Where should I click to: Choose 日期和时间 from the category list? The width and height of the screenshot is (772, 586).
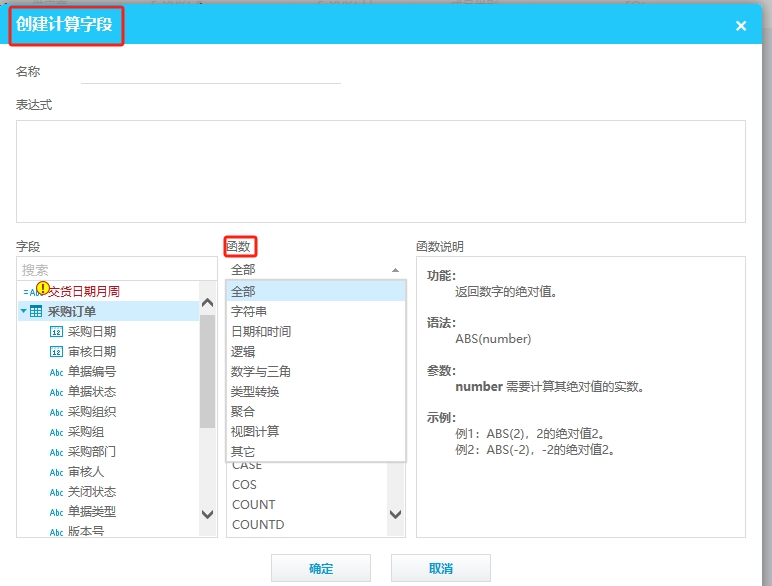tap(261, 331)
